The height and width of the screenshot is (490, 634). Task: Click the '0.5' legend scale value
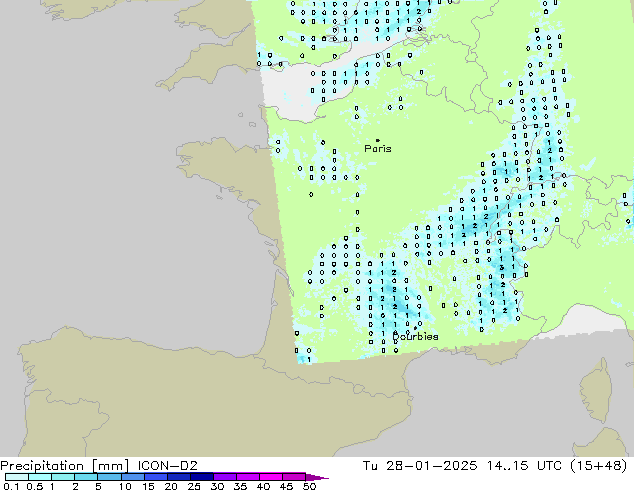[x=35, y=486]
